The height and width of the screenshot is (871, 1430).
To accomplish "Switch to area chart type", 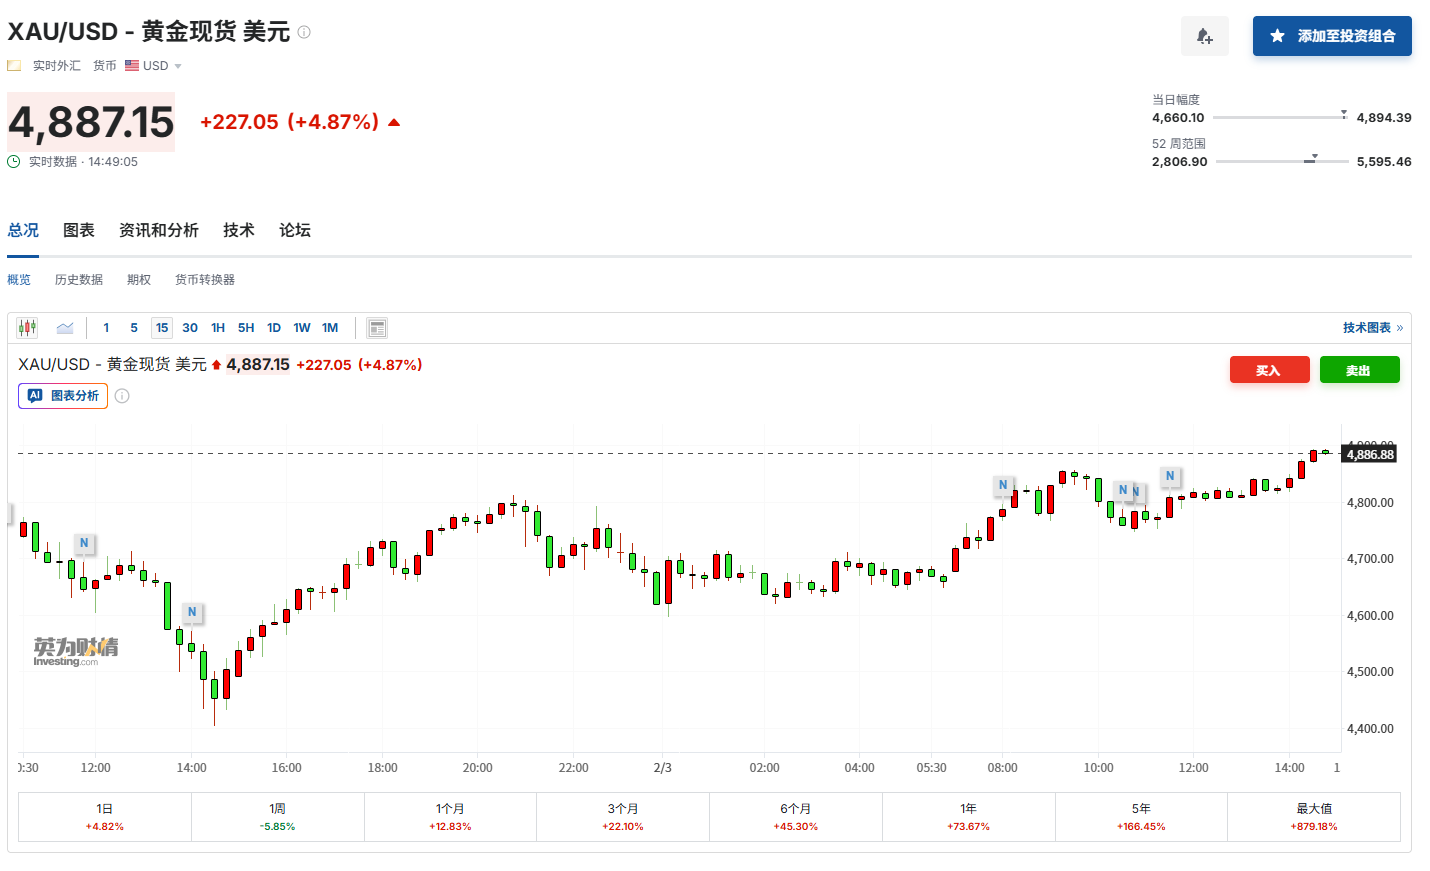I will [x=65, y=328].
